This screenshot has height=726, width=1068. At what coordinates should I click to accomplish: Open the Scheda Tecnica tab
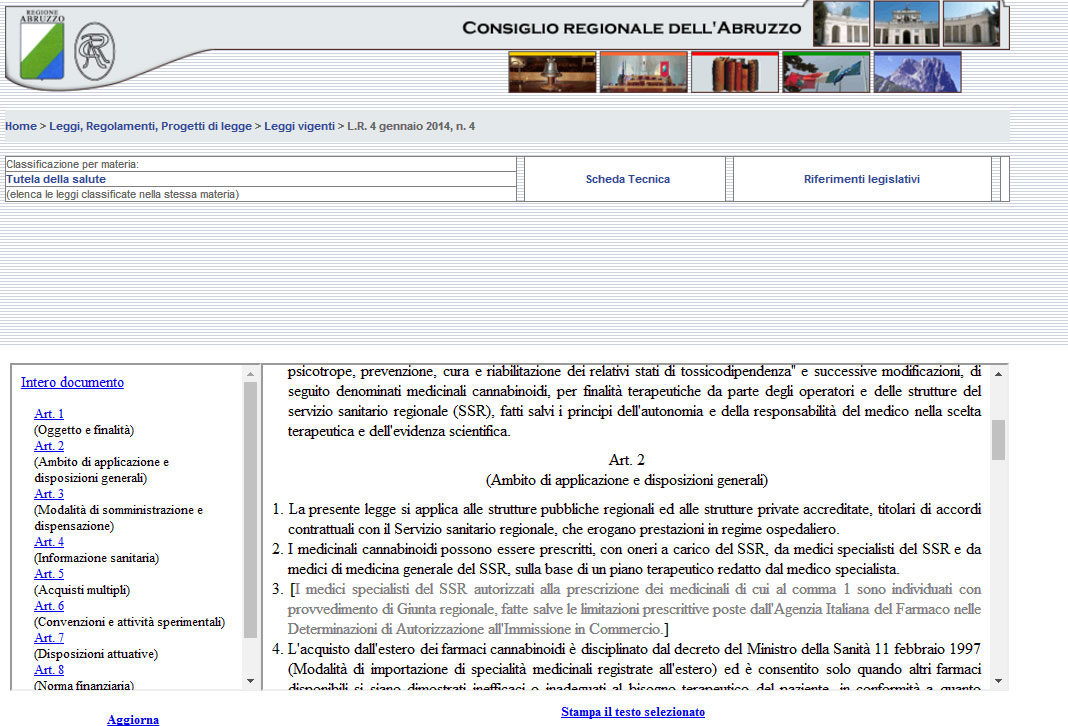click(x=627, y=180)
